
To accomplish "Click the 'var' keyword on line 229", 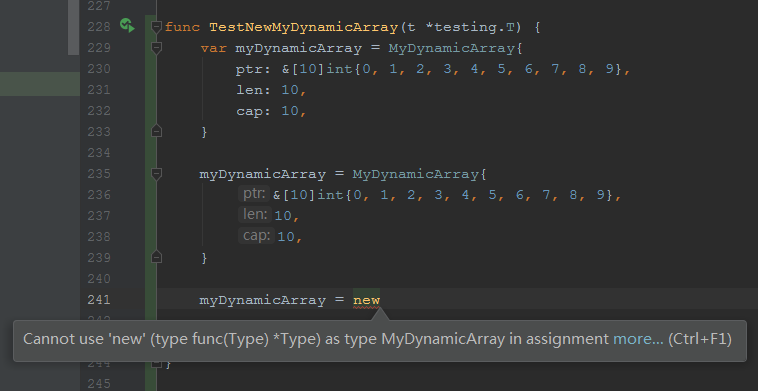I will tap(213, 48).
